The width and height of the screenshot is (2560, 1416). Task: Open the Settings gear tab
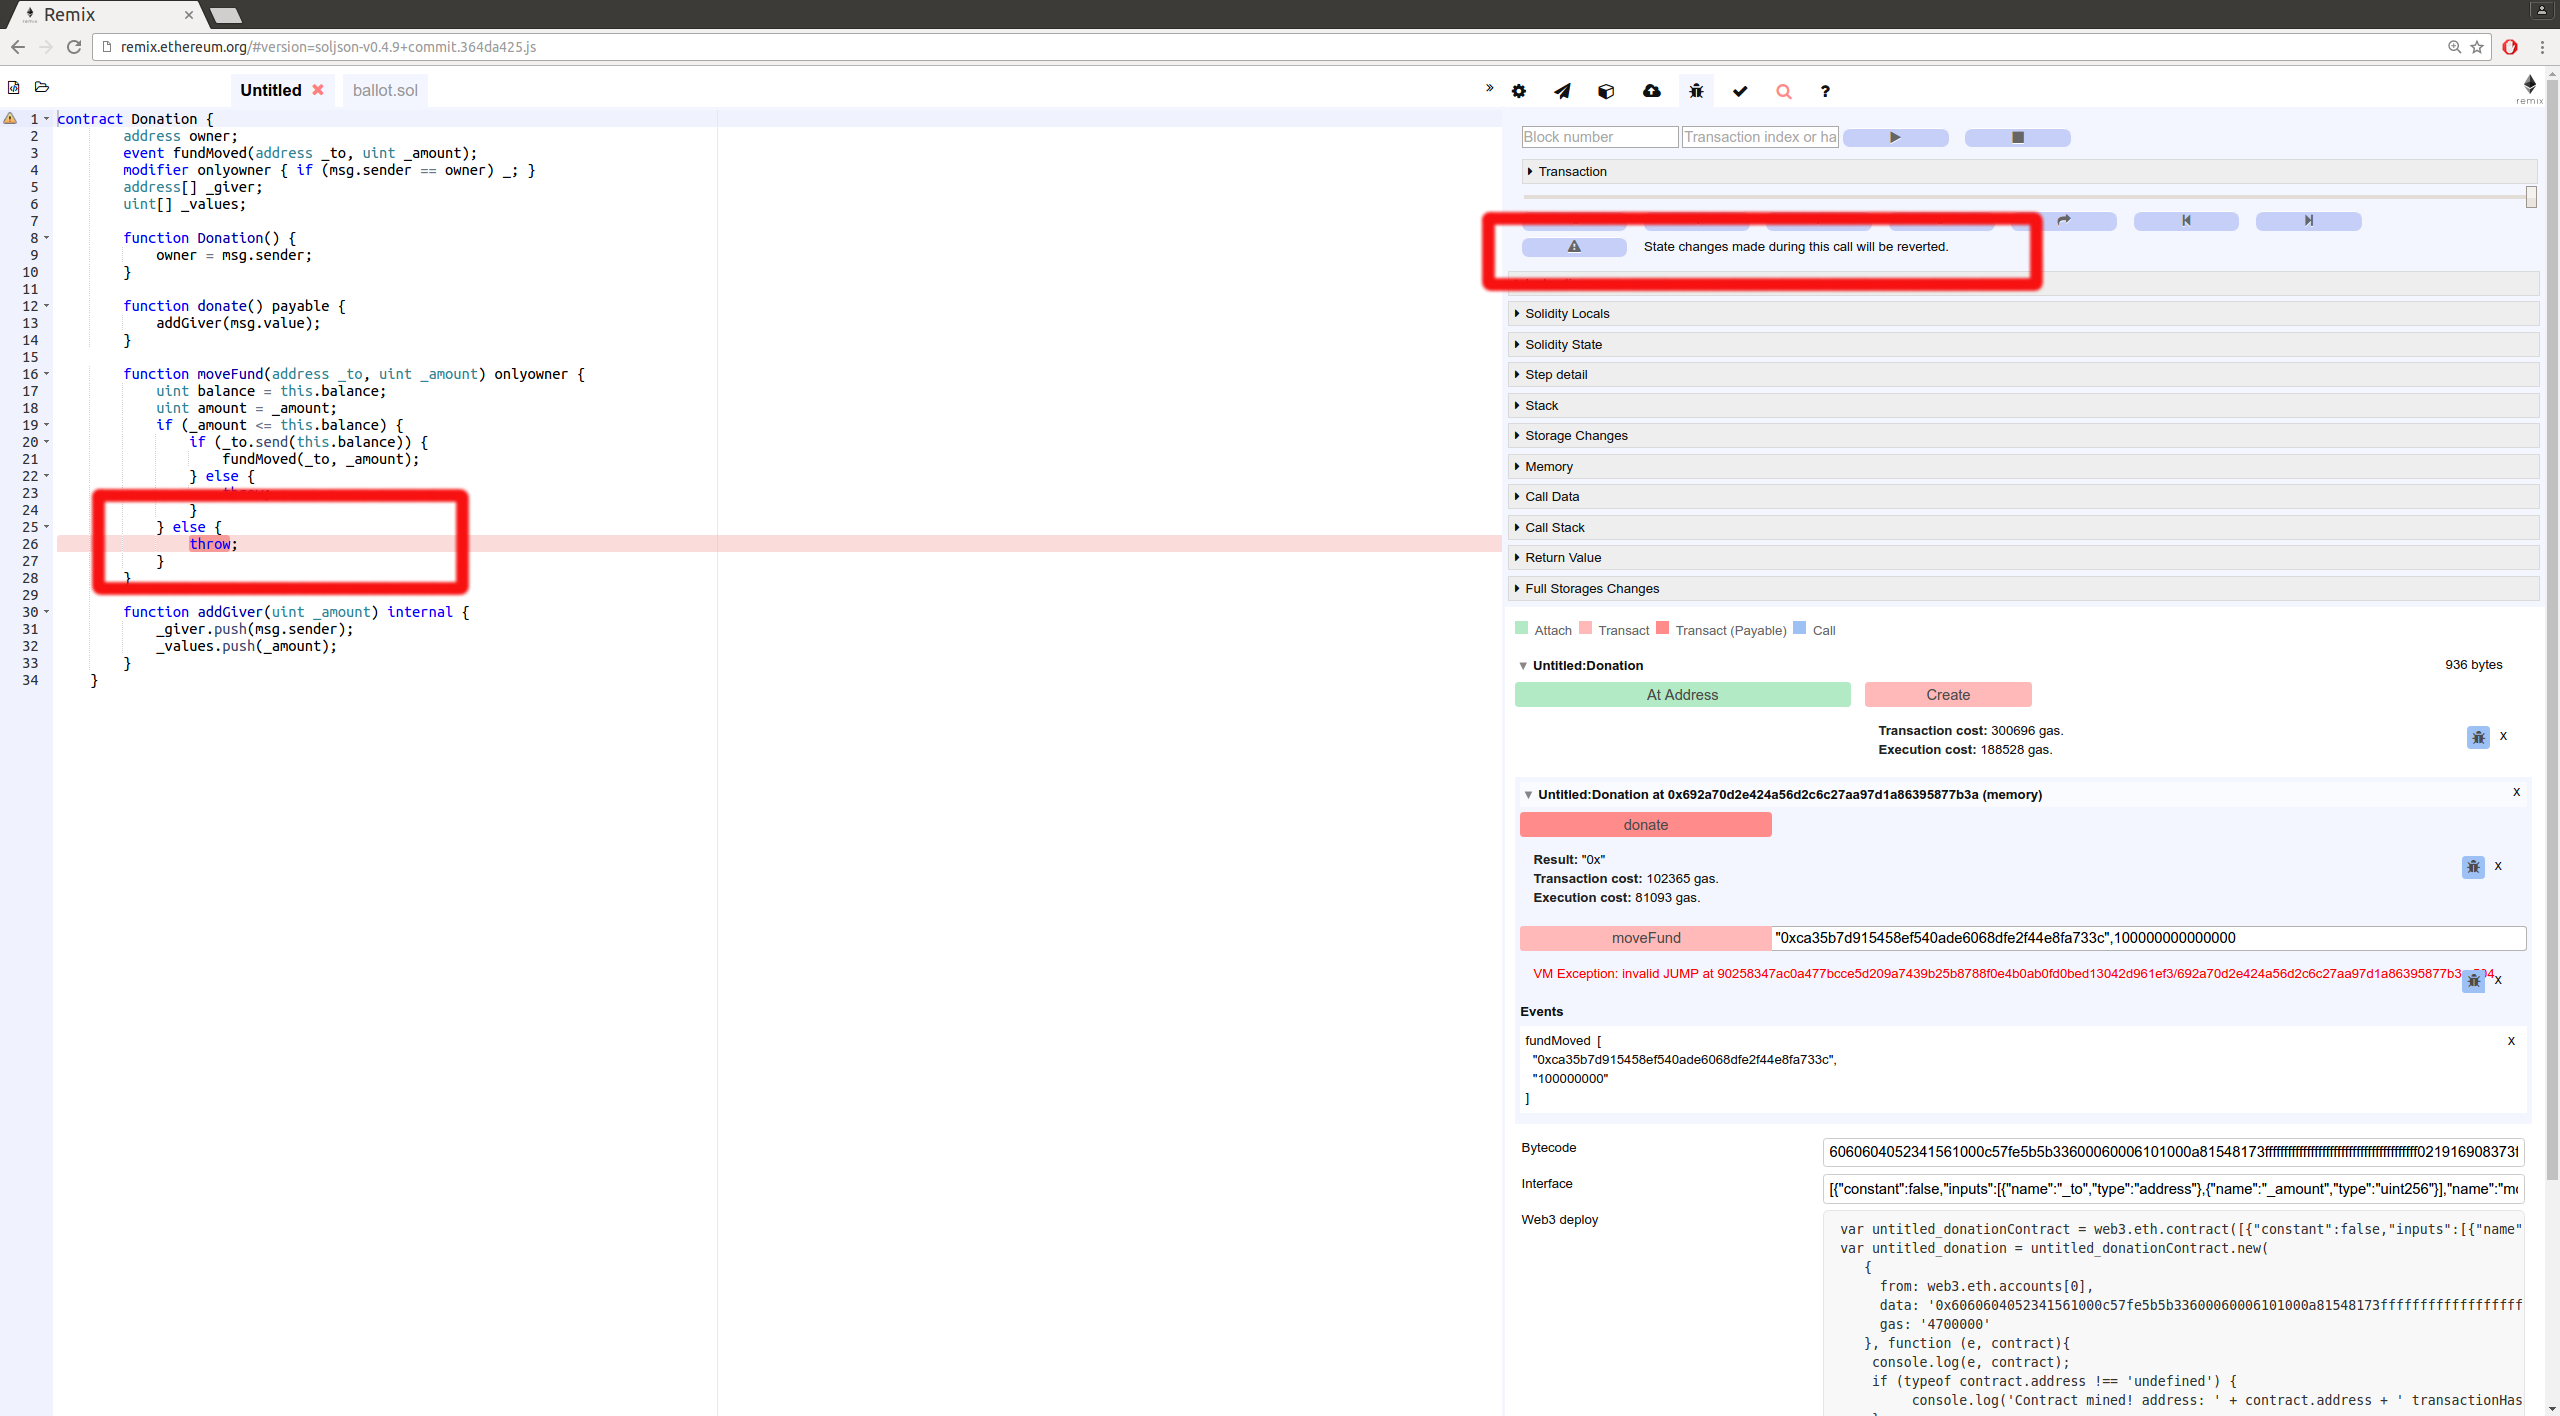[x=1519, y=91]
